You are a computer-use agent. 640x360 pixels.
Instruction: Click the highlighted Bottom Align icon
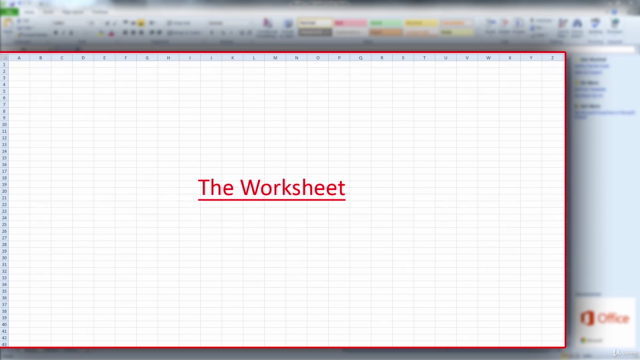pos(141,23)
